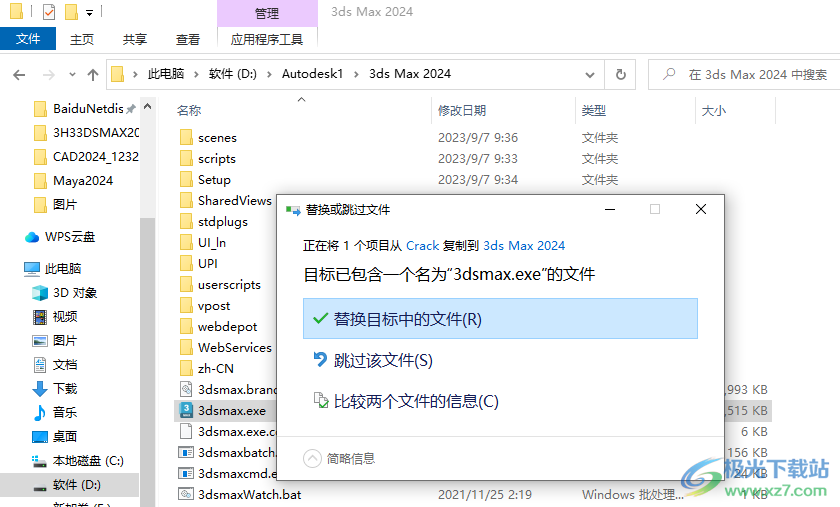Screen dimensions: 840x507
Task: Switch to the 查看 ribbon tab
Action: (188, 39)
